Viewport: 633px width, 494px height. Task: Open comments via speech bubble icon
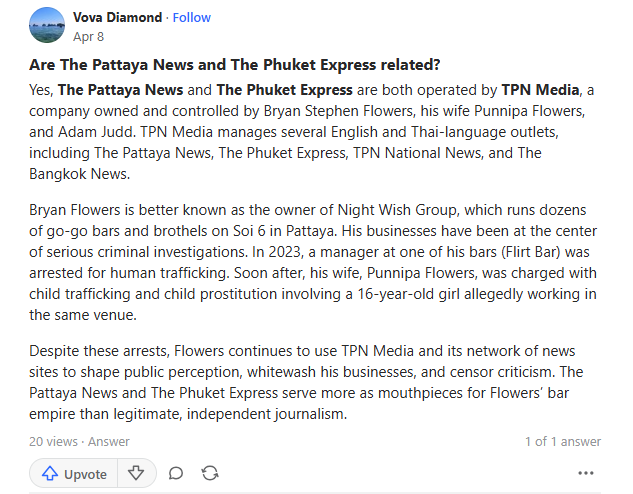pyautogui.click(x=176, y=473)
